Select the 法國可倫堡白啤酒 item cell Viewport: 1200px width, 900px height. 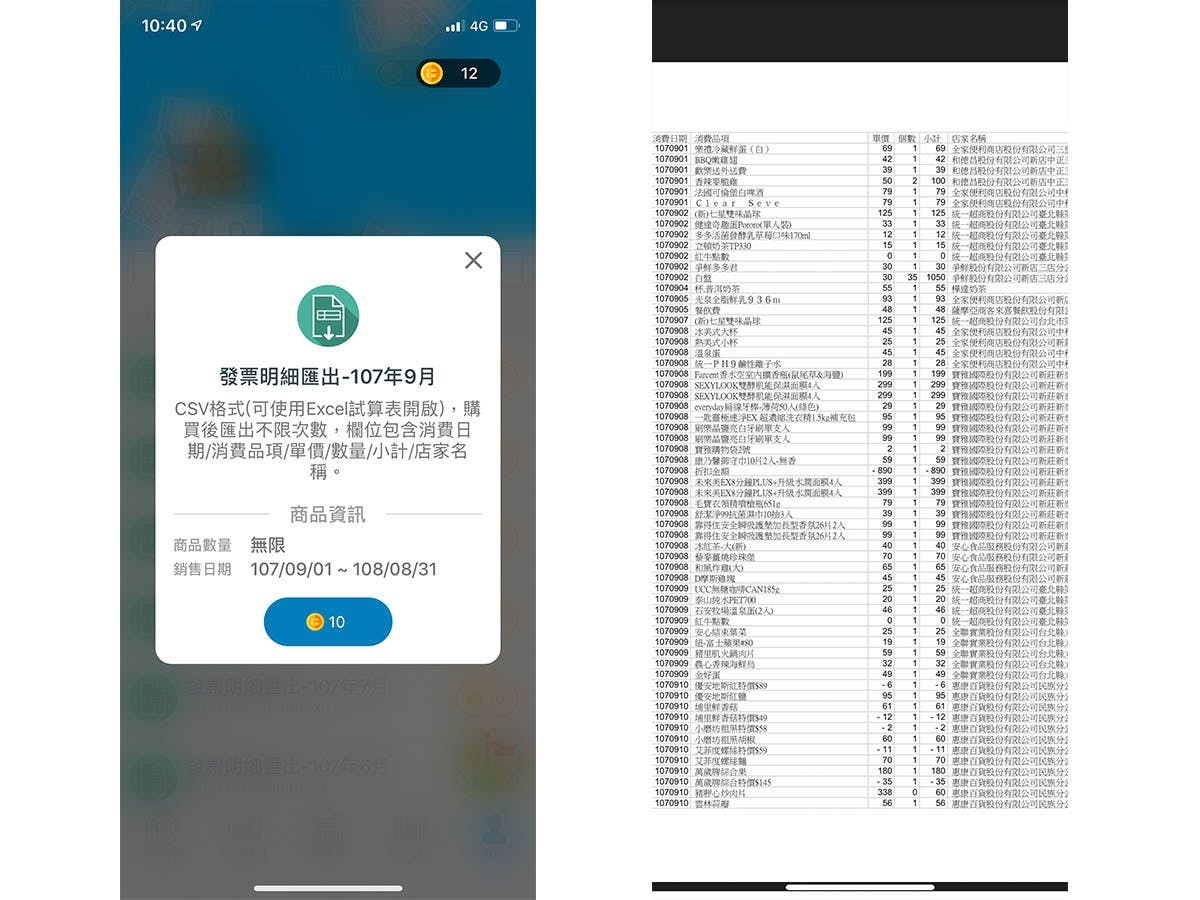tap(727, 192)
